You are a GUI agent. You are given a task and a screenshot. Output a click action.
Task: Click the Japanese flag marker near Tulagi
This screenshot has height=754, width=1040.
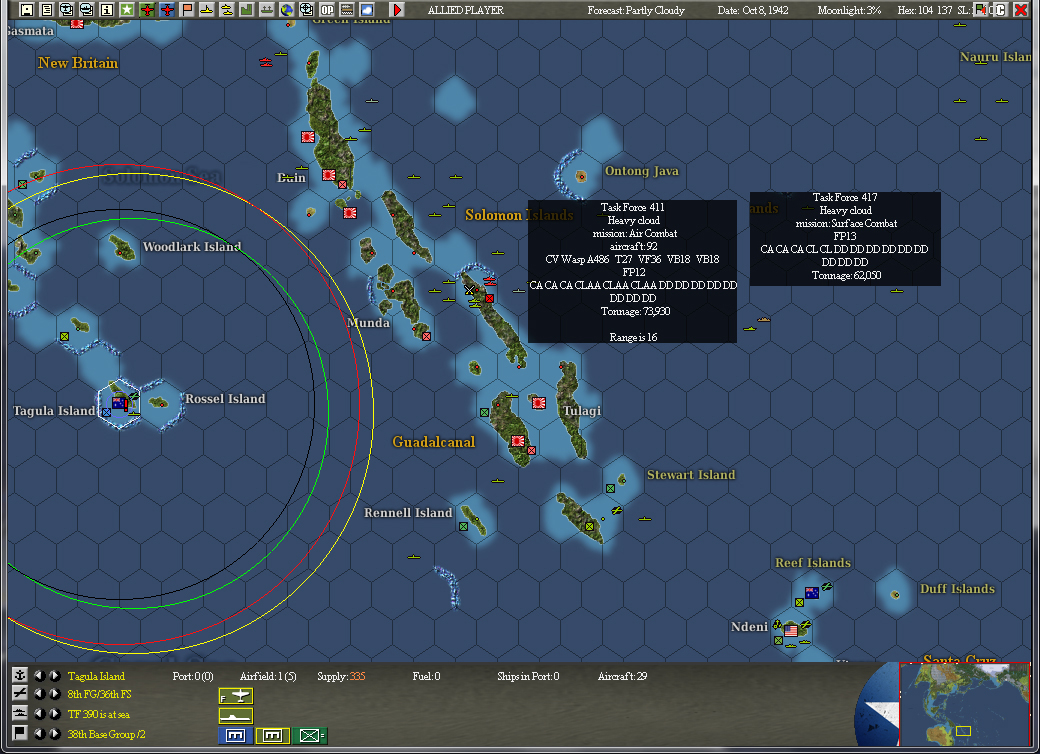[539, 402]
